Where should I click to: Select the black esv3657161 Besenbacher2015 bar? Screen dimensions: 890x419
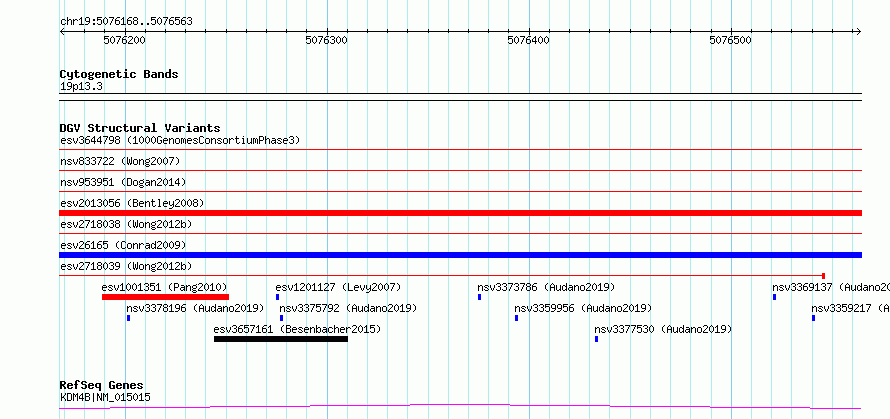click(x=280, y=339)
